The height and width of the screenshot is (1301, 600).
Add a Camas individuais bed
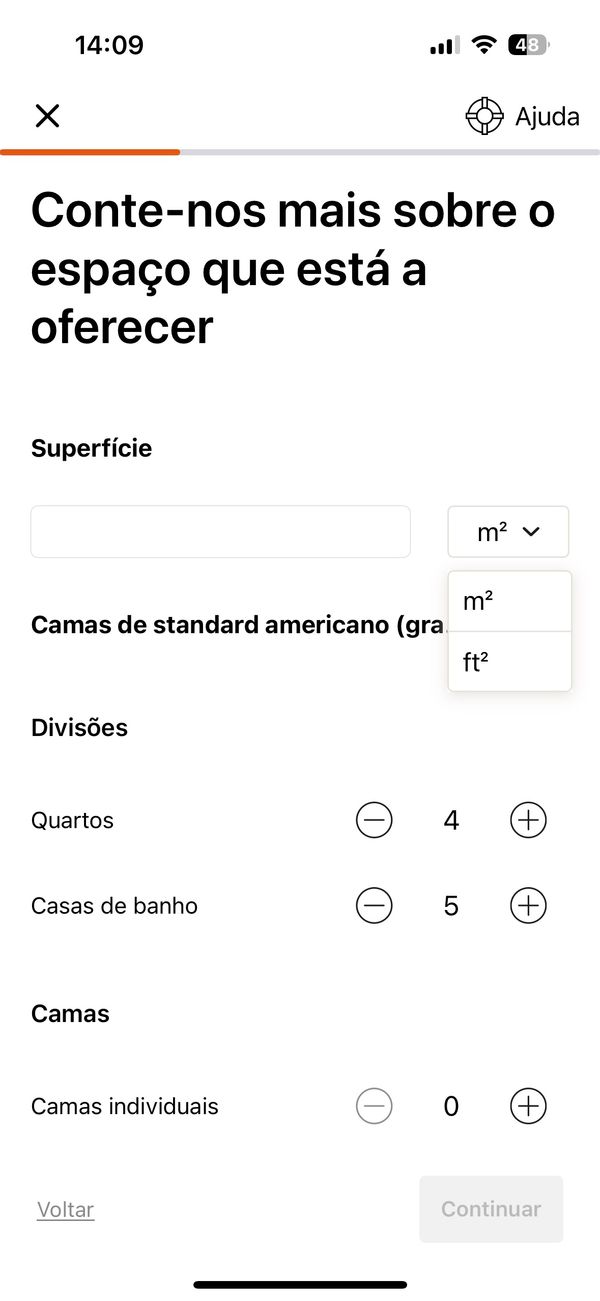point(528,1106)
